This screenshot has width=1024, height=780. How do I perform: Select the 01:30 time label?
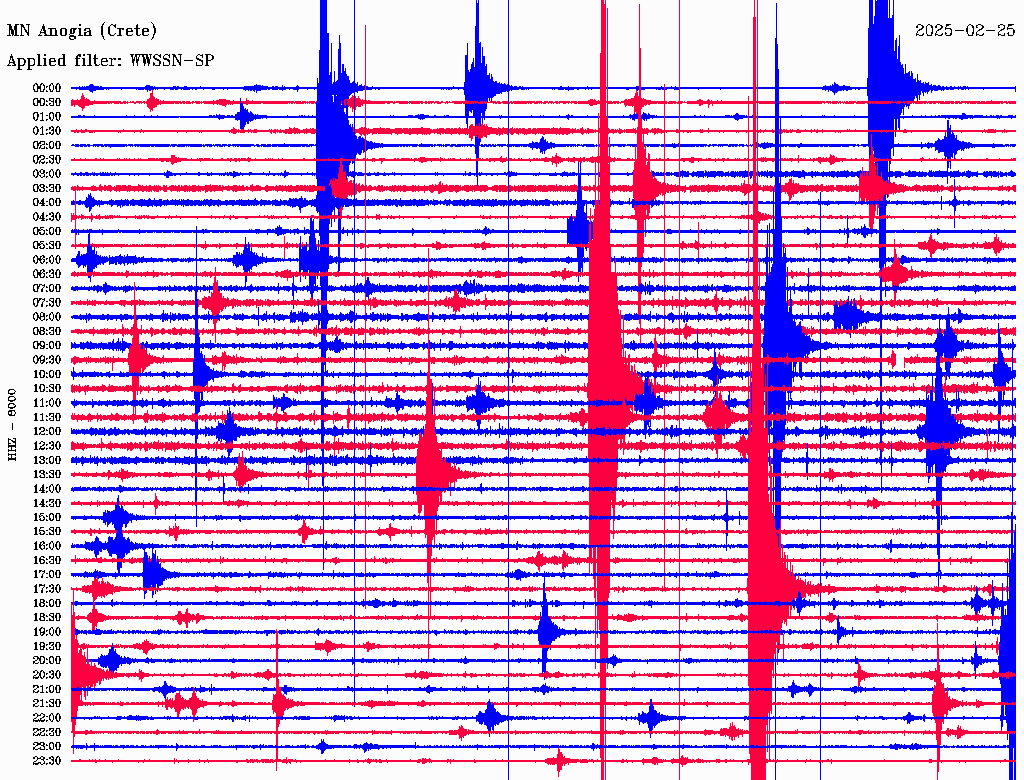point(46,131)
